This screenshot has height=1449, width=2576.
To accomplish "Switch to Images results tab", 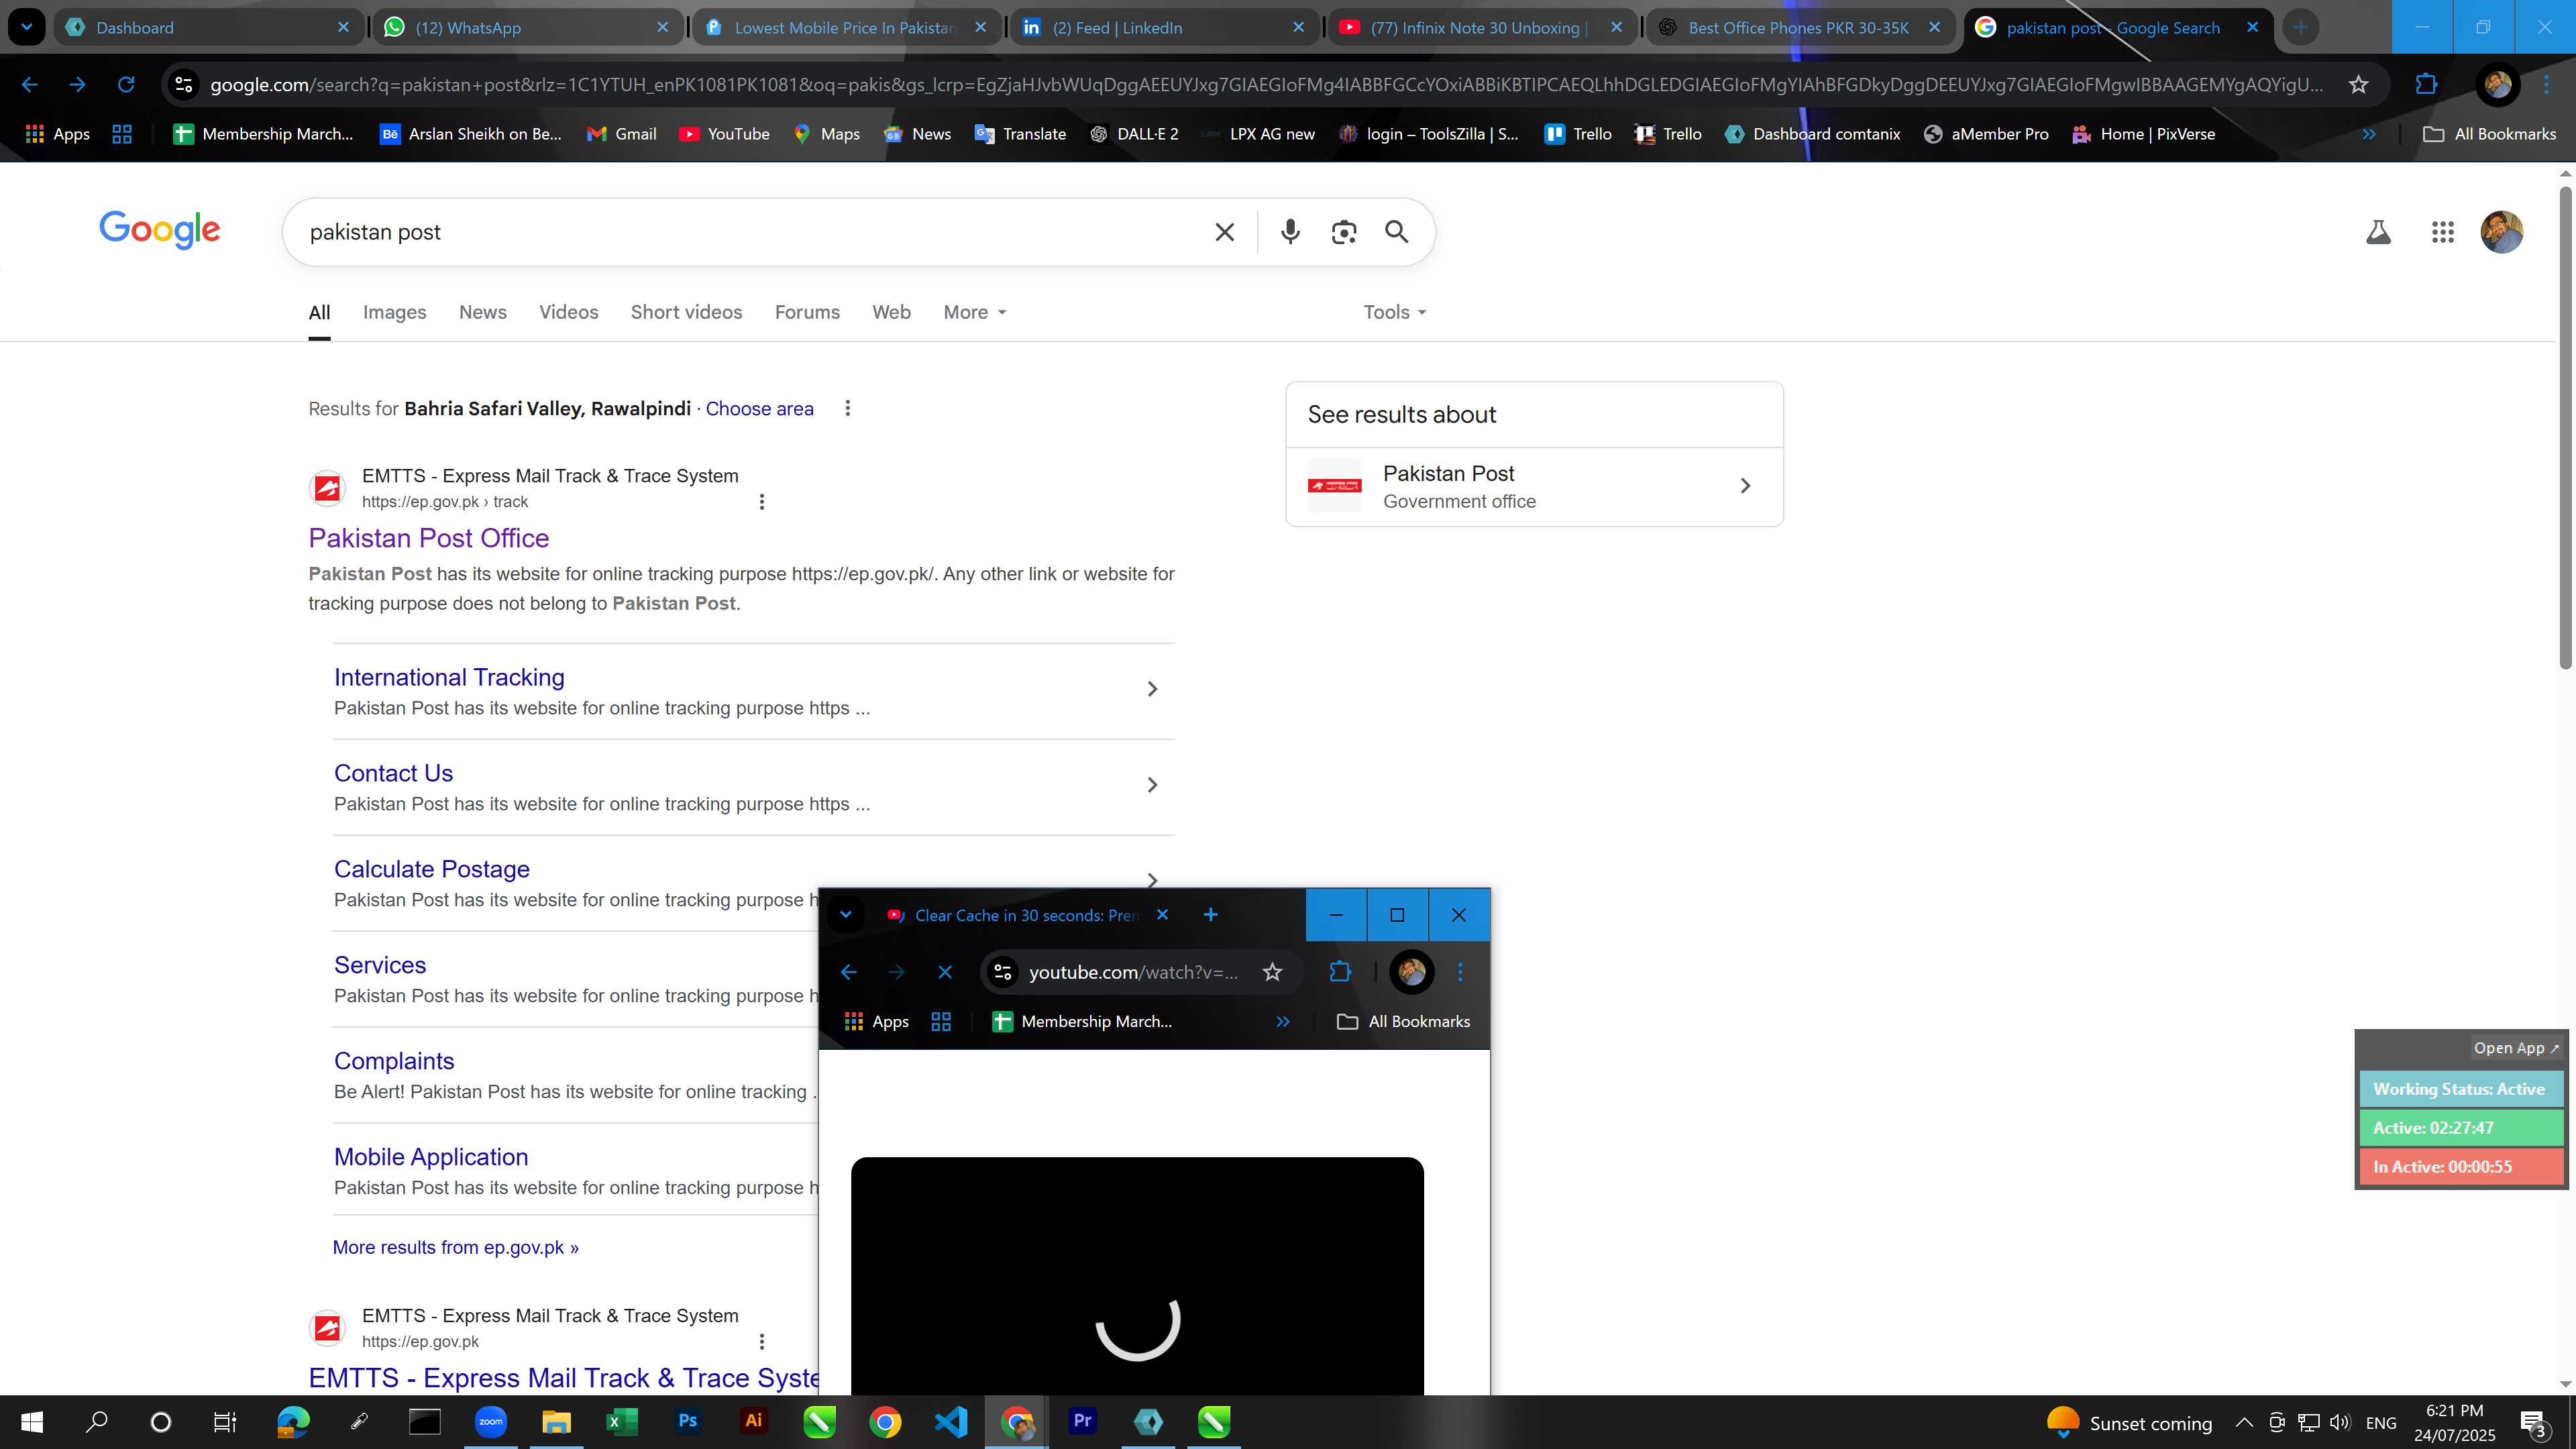I will [394, 312].
